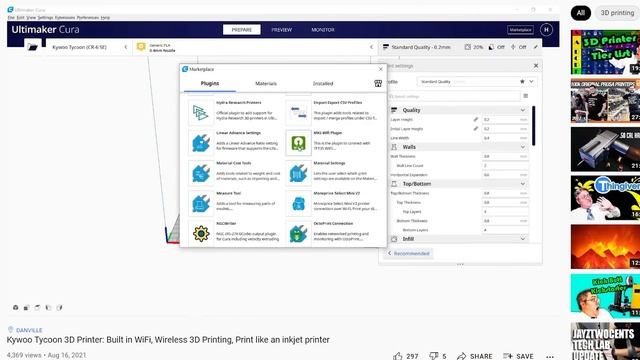Open the 3D Printer Tier List thumbnail
The height and width of the screenshot is (360, 640).
pos(605,52)
